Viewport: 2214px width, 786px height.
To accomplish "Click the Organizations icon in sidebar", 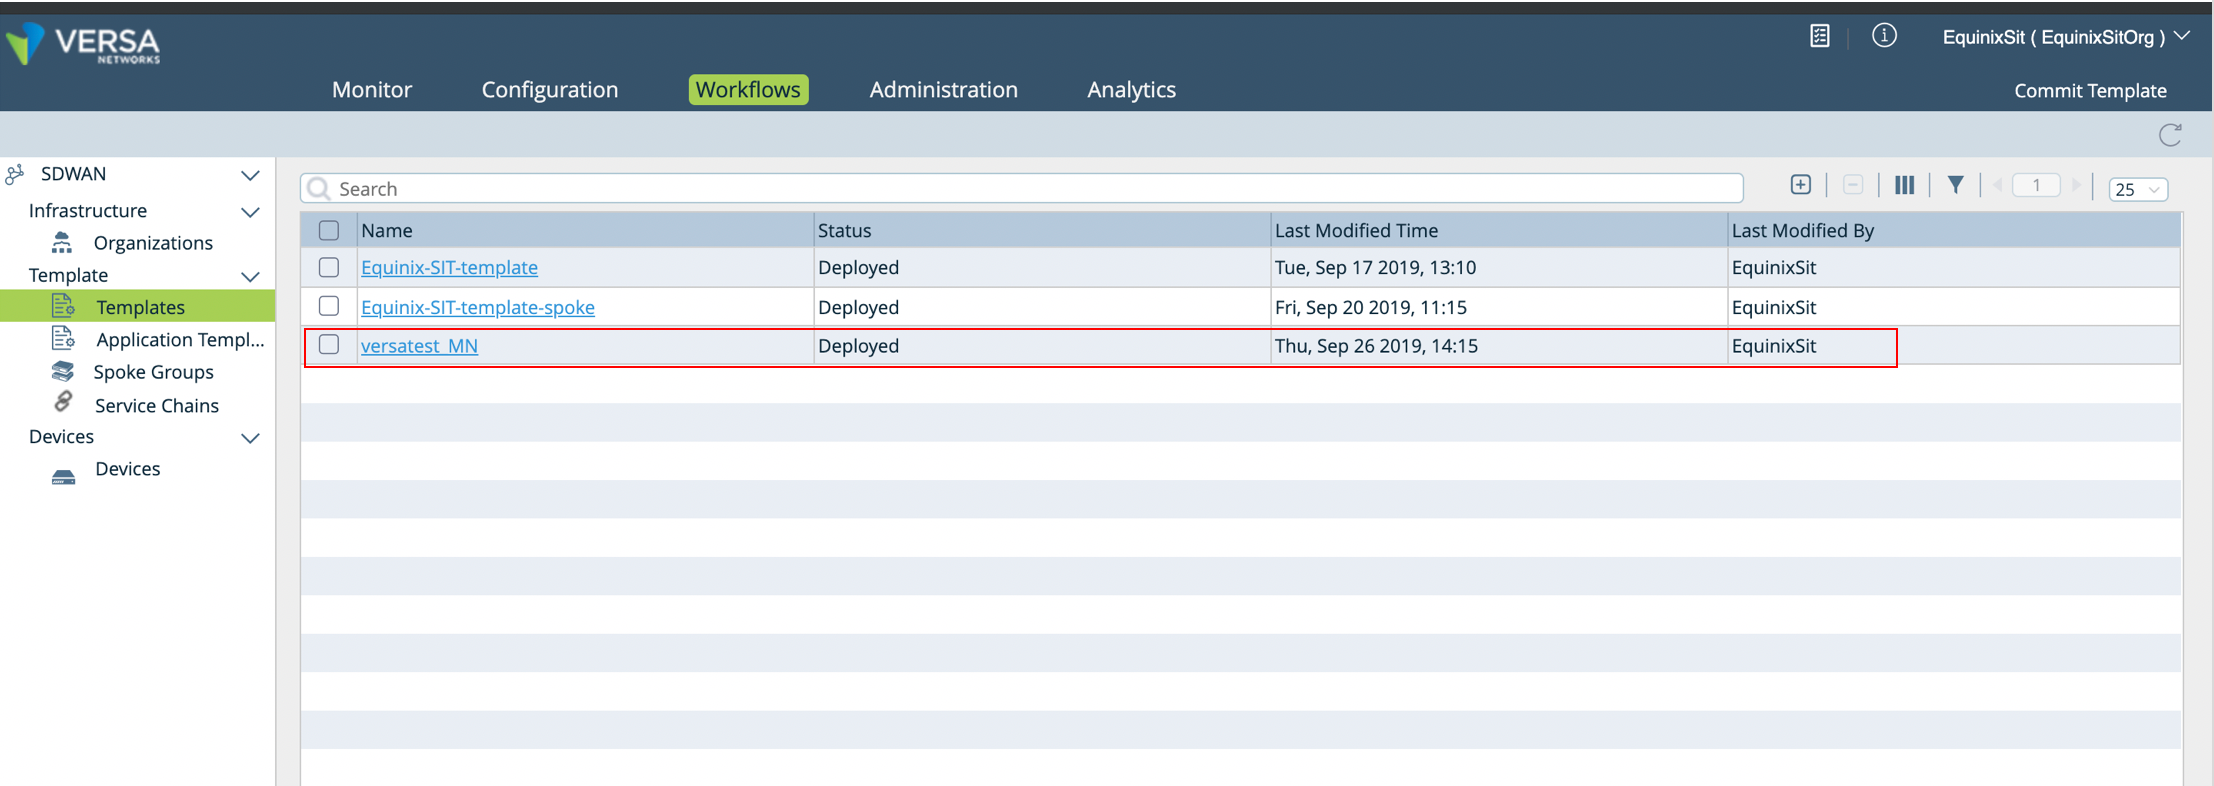I will click(x=62, y=242).
